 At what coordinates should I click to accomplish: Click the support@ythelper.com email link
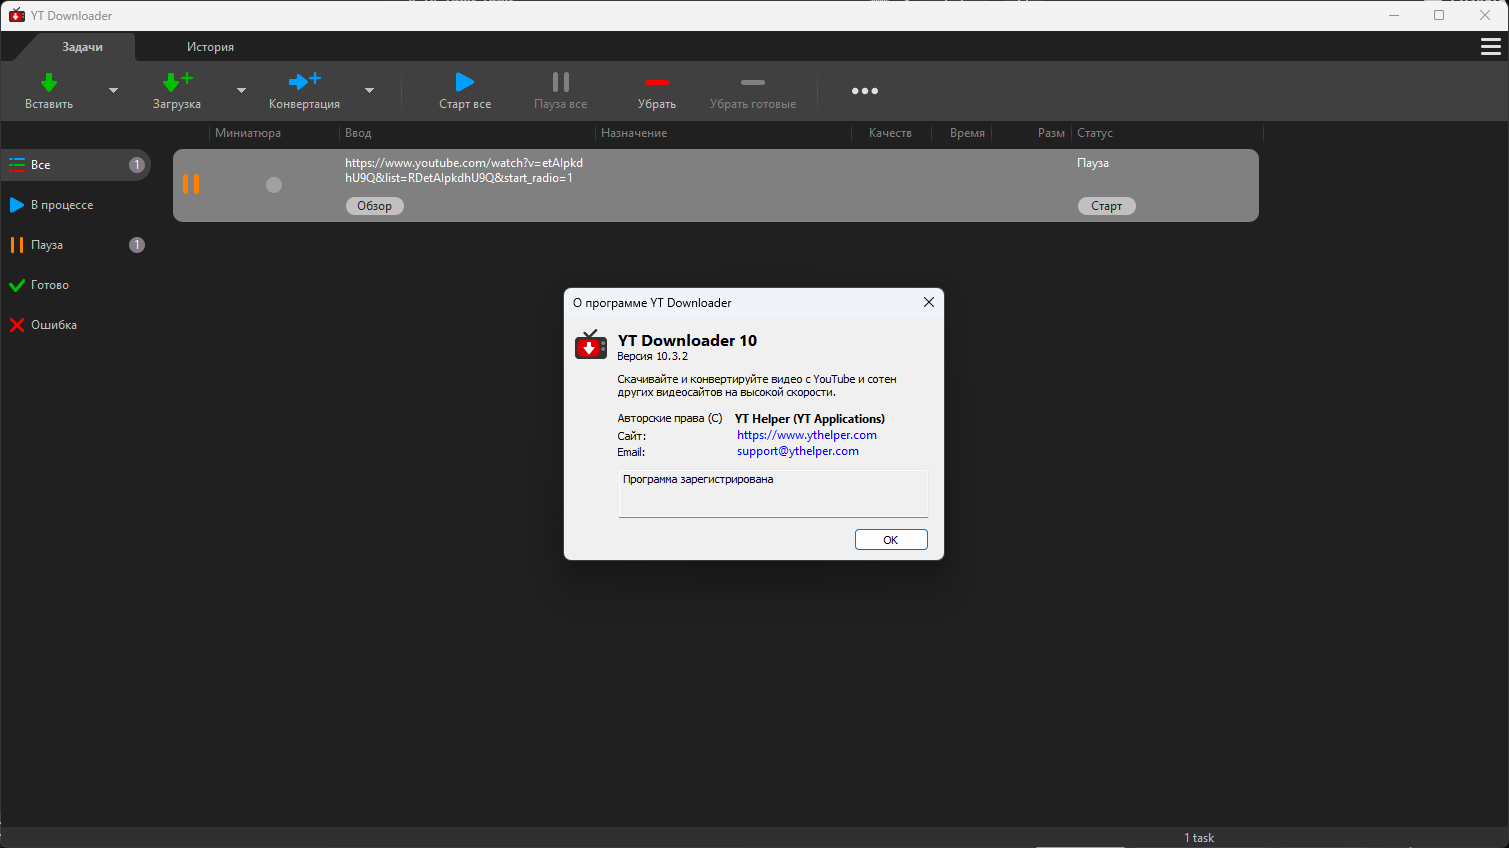click(x=798, y=451)
